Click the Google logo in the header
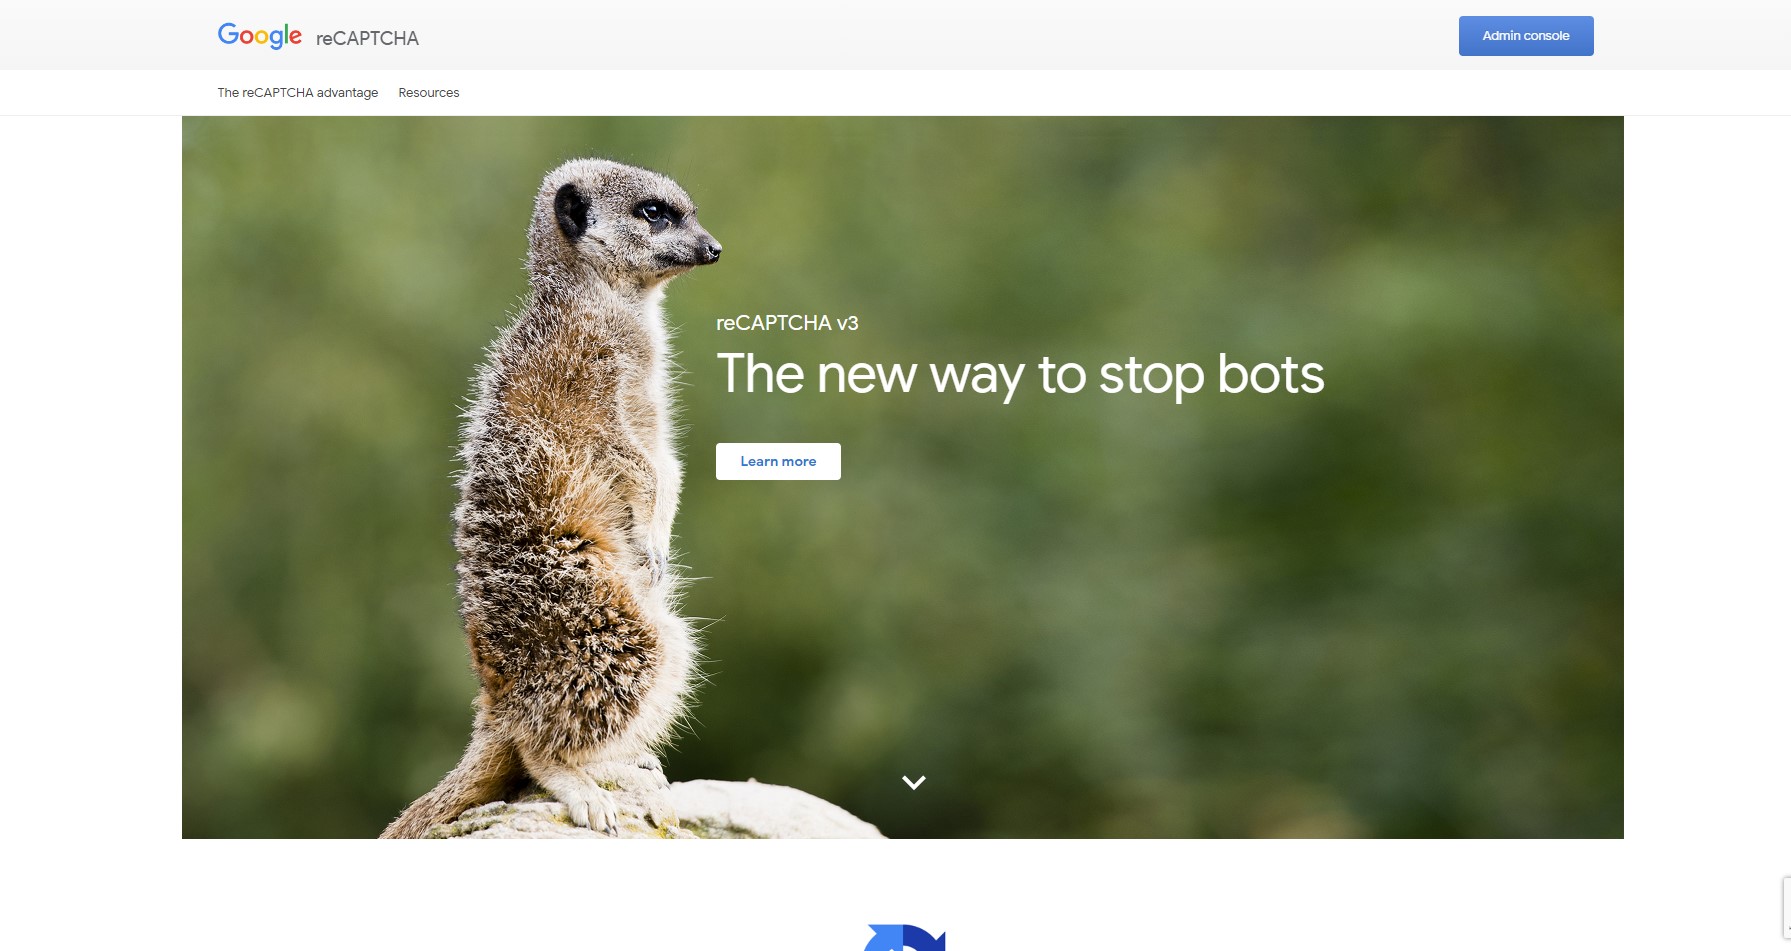Viewport: 1791px width, 951px height. [x=259, y=36]
